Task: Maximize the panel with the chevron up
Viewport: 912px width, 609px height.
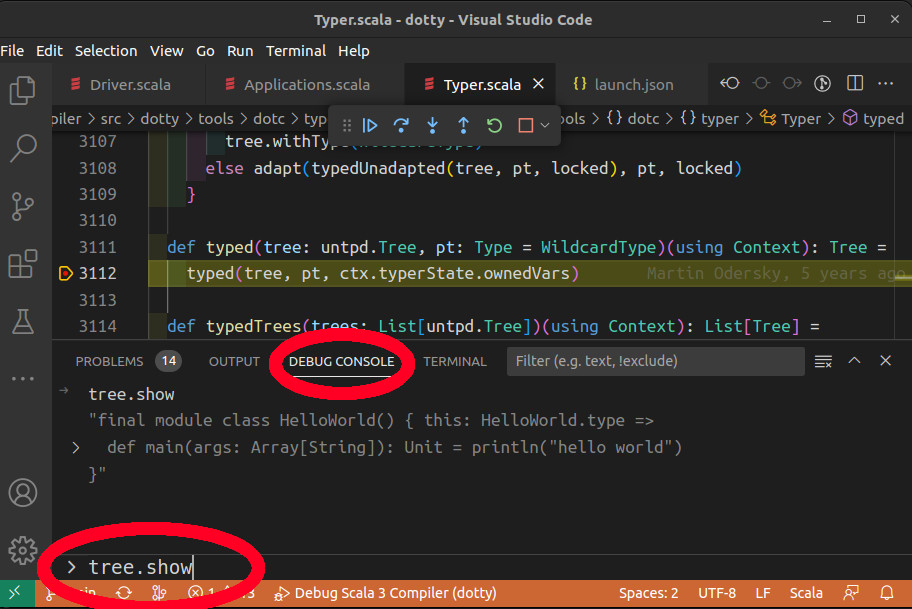Action: click(855, 361)
